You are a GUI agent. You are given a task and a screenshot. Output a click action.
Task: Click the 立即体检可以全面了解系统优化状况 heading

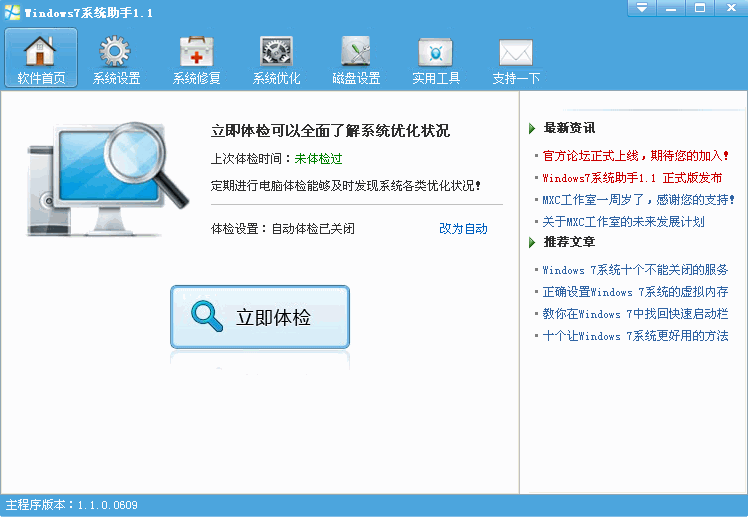(330, 131)
